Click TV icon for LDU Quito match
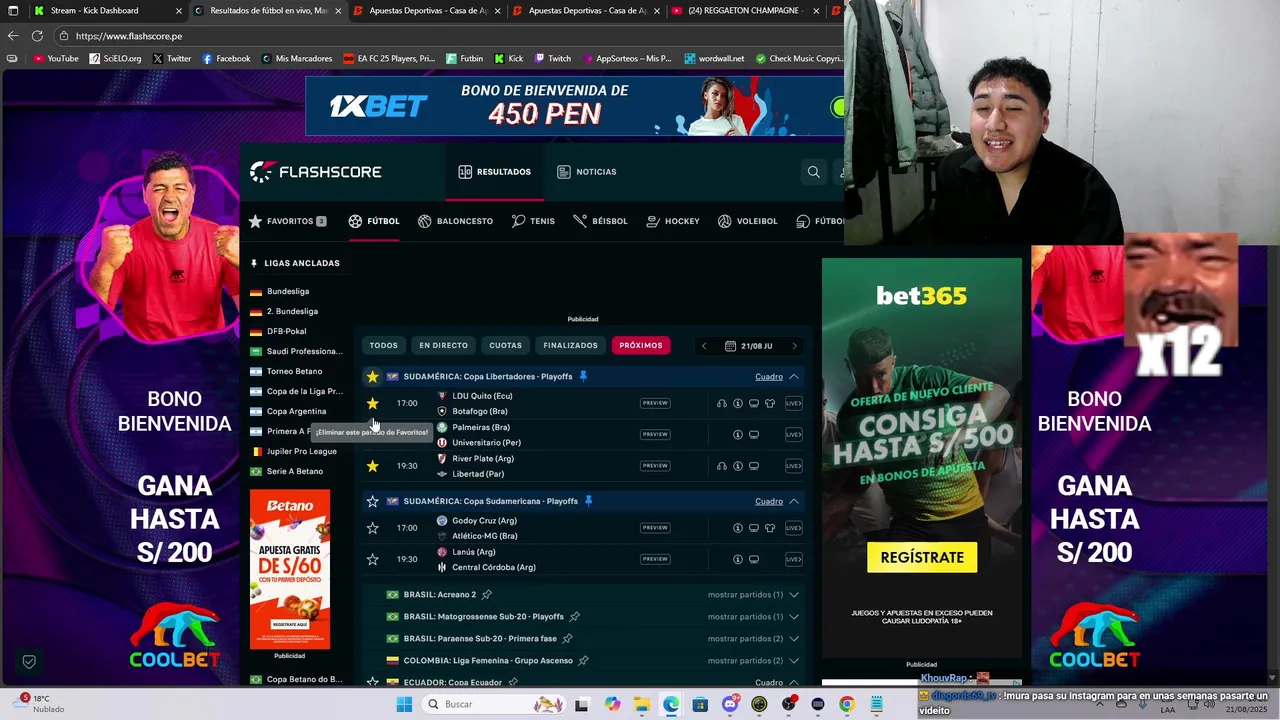This screenshot has height=720, width=1280. click(x=754, y=403)
